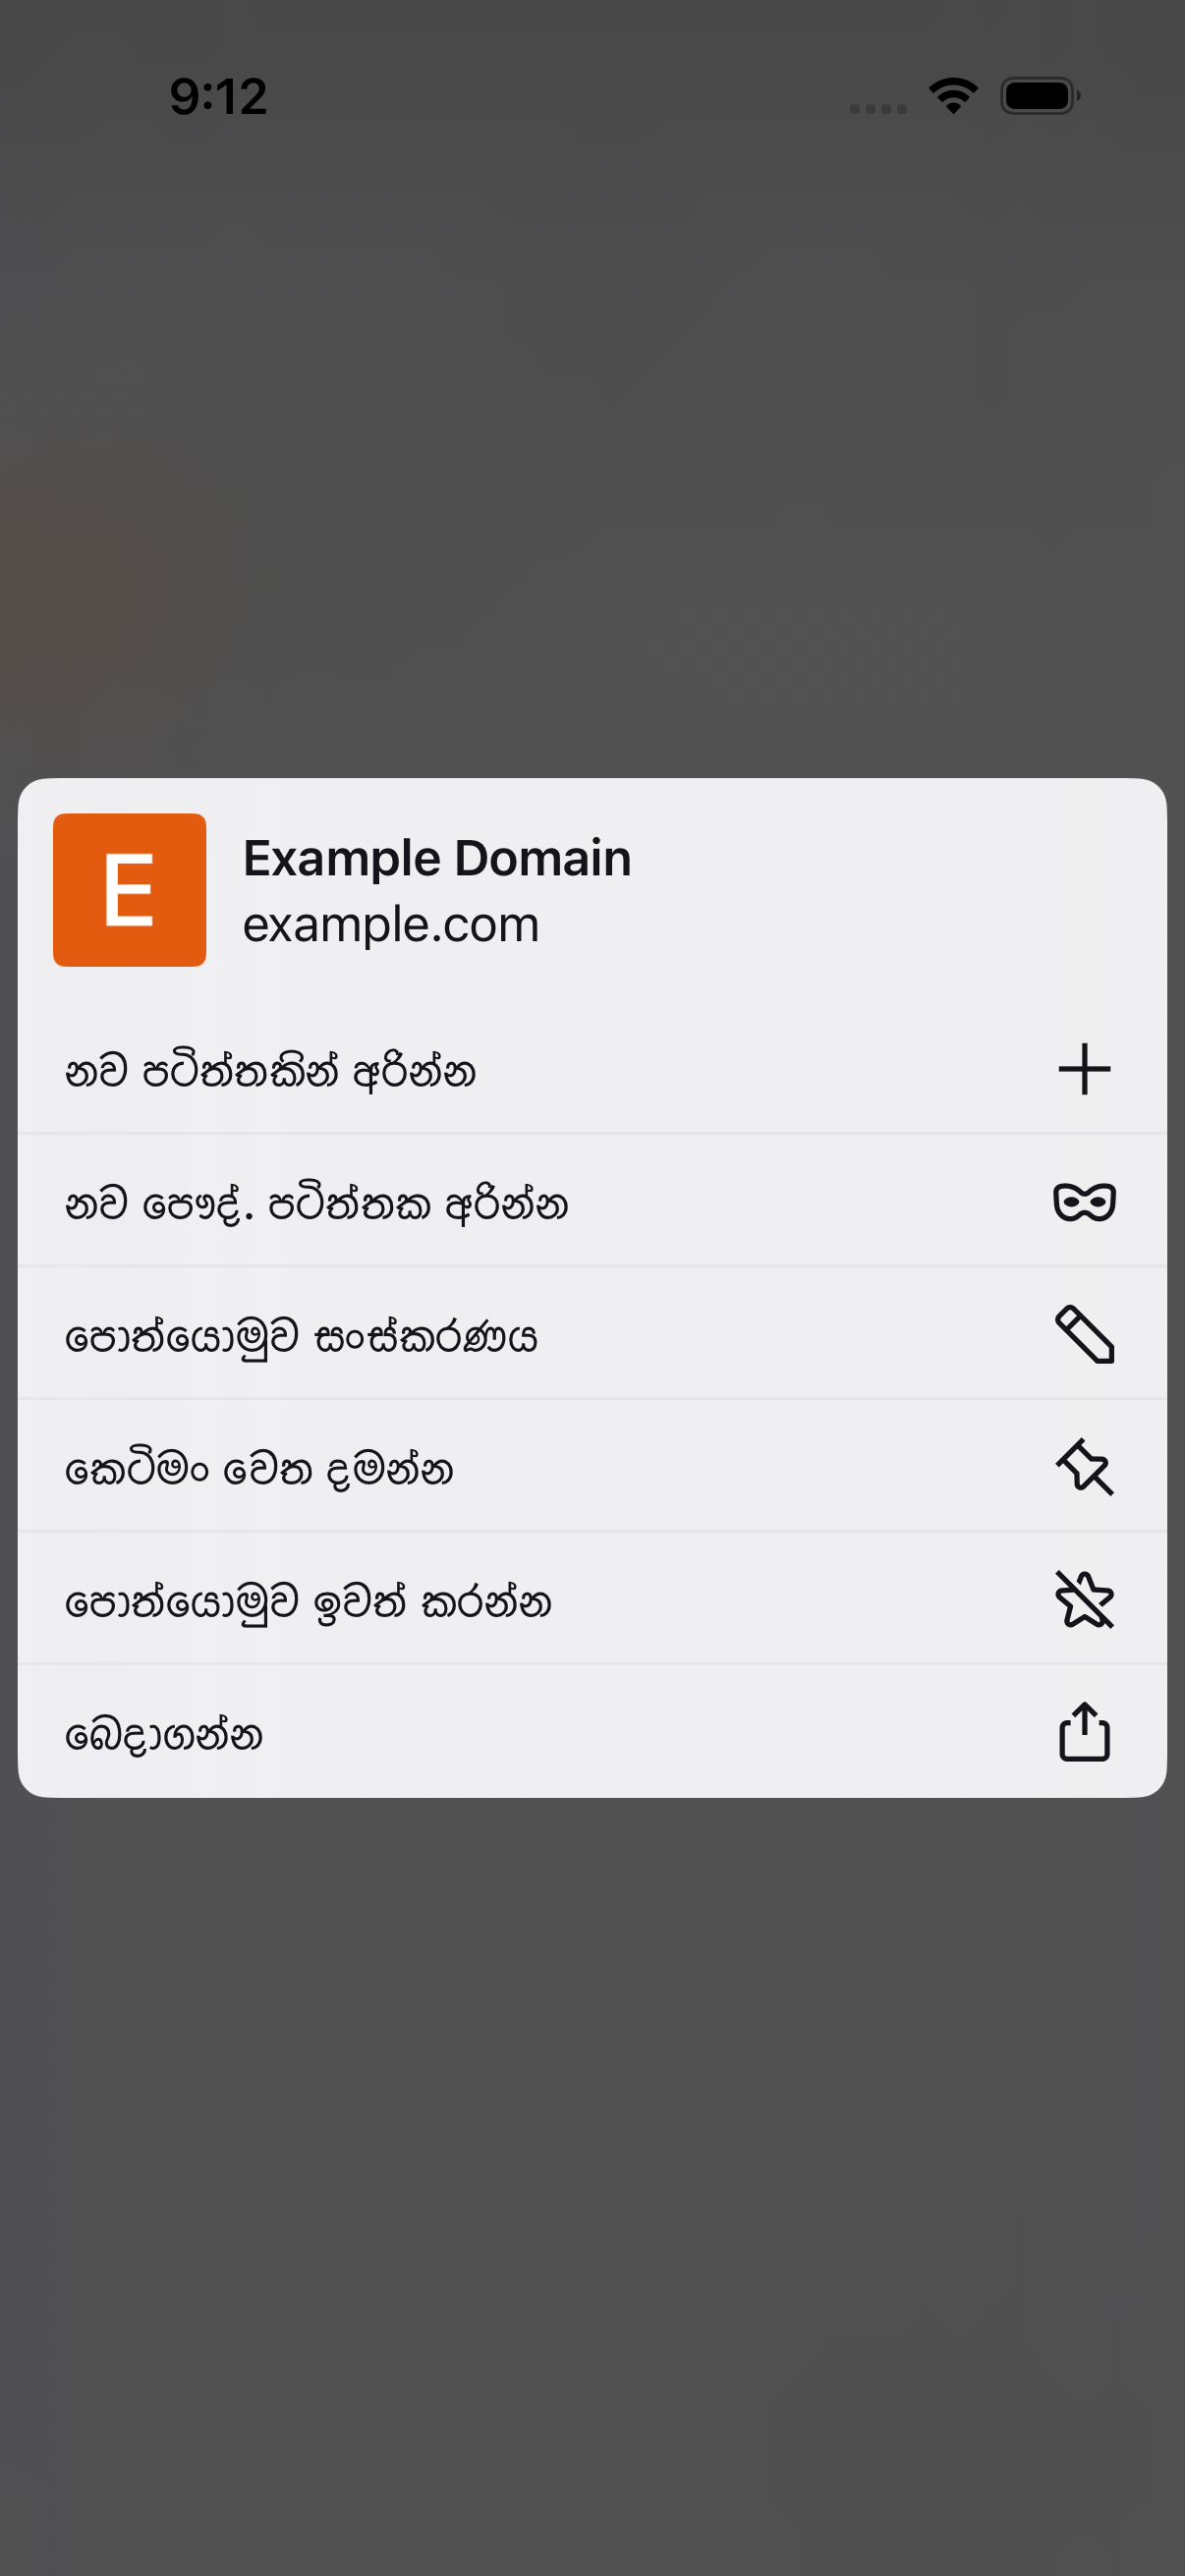Select 'පොත්යොමුව සංස්කරණය' menu text
Image resolution: width=1185 pixels, height=2576 pixels.
coord(301,1337)
